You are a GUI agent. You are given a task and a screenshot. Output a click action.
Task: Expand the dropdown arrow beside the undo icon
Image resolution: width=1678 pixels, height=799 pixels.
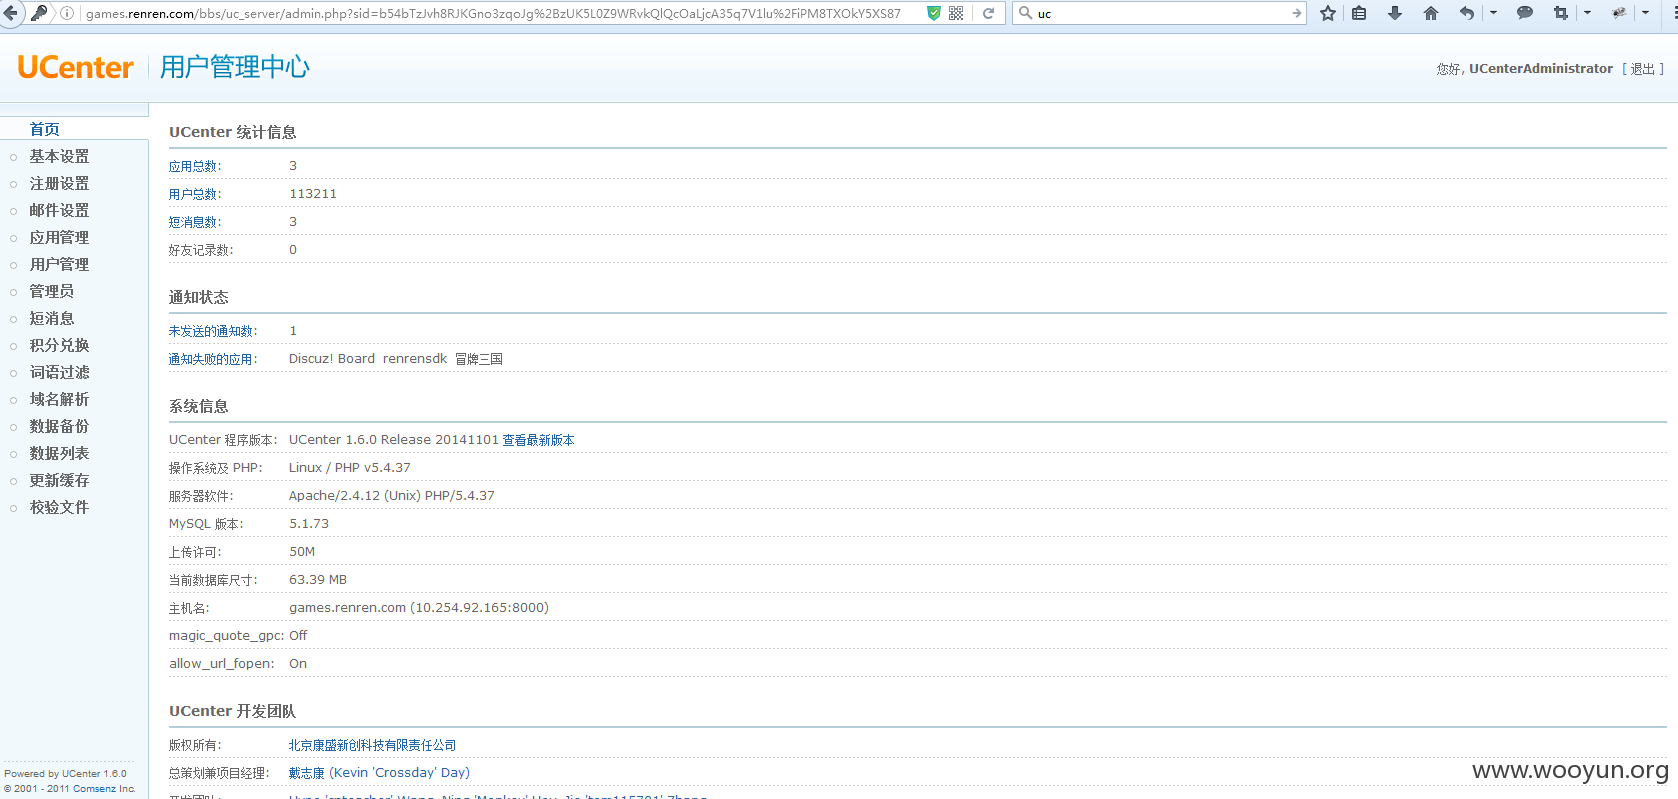coord(1493,13)
